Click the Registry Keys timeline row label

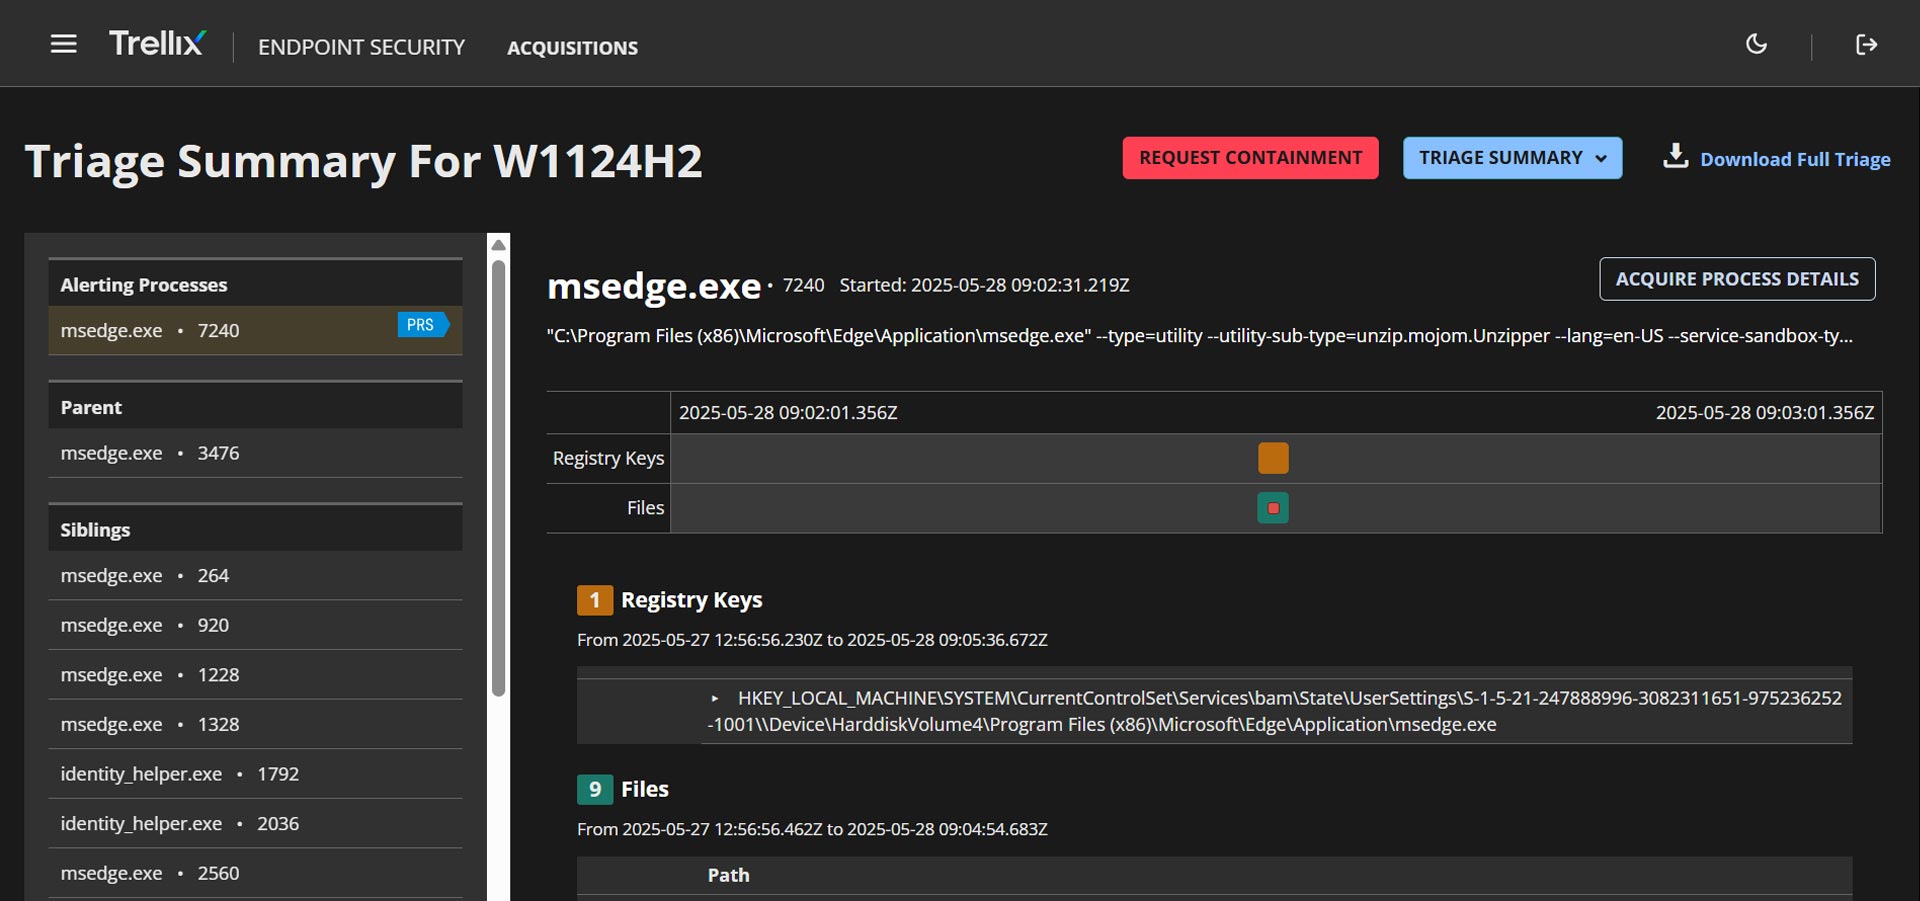(608, 458)
